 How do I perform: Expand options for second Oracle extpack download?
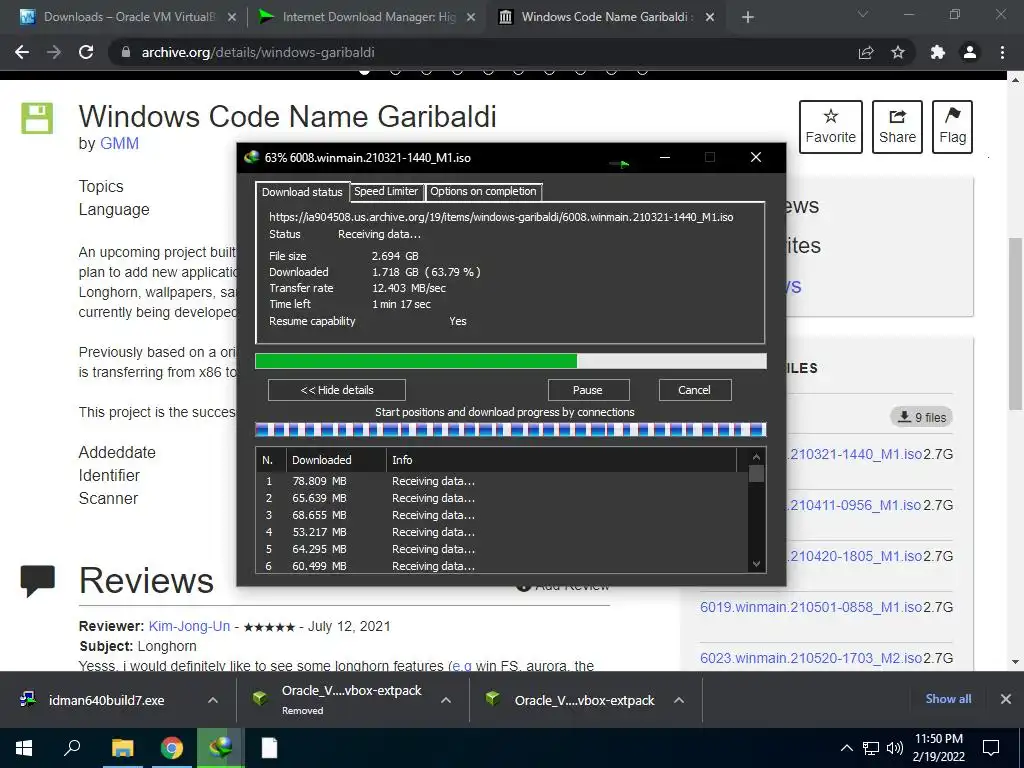tap(679, 700)
